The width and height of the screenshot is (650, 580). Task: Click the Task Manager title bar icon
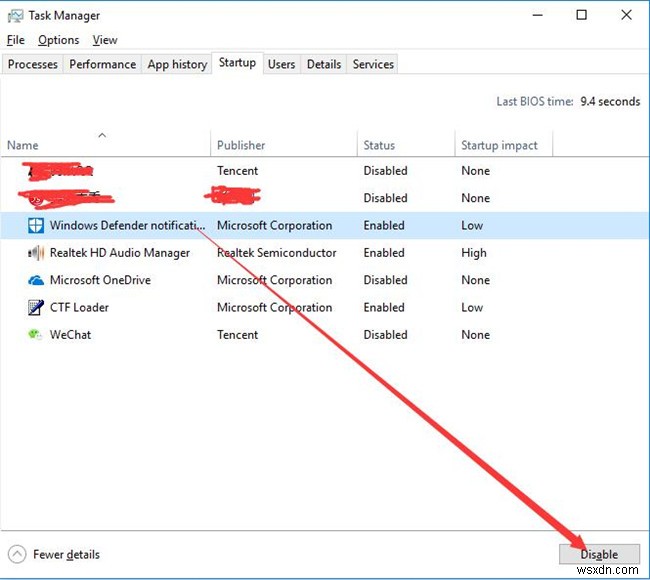15,16
